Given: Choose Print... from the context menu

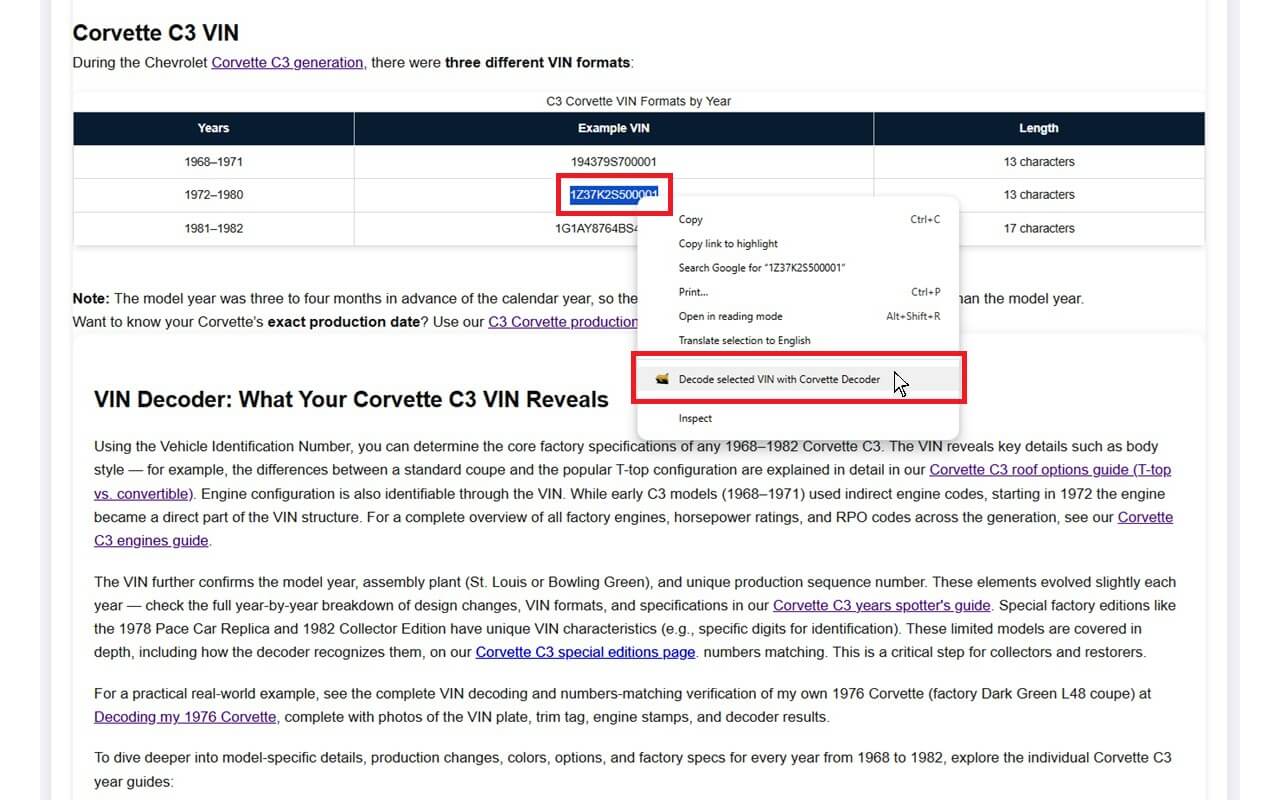Looking at the screenshot, I should (x=798, y=292).
